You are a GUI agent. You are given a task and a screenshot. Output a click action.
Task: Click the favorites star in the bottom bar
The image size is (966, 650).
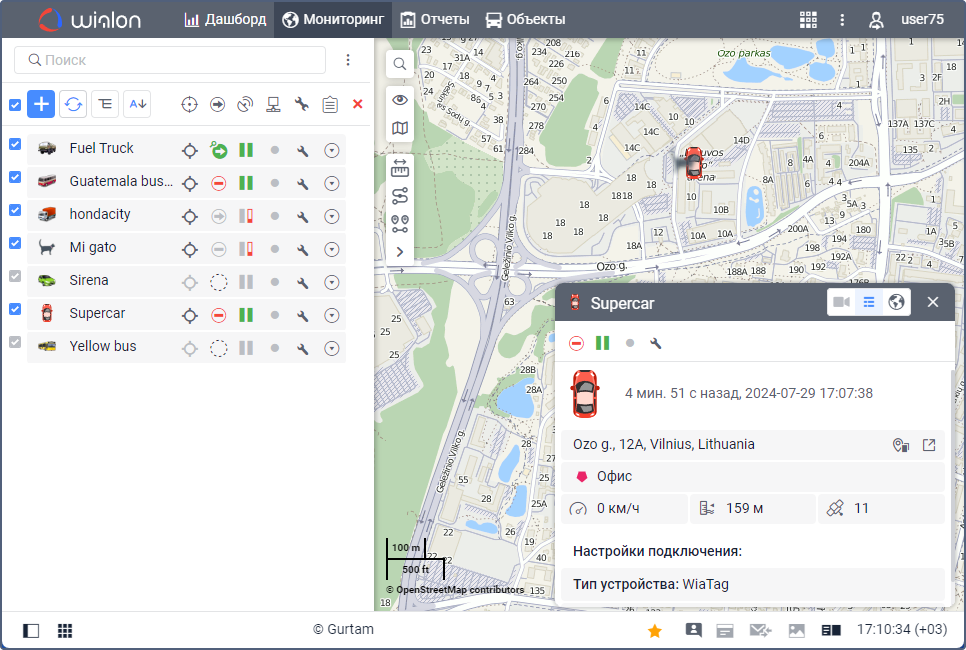[x=655, y=630]
